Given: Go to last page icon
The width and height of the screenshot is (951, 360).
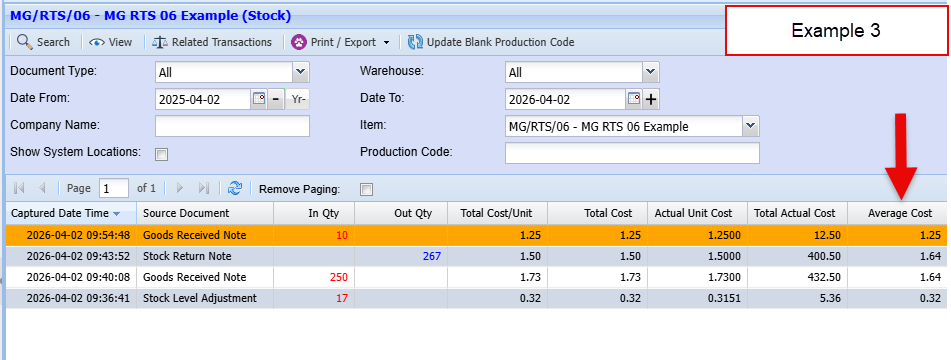Looking at the screenshot, I should pyautogui.click(x=203, y=188).
